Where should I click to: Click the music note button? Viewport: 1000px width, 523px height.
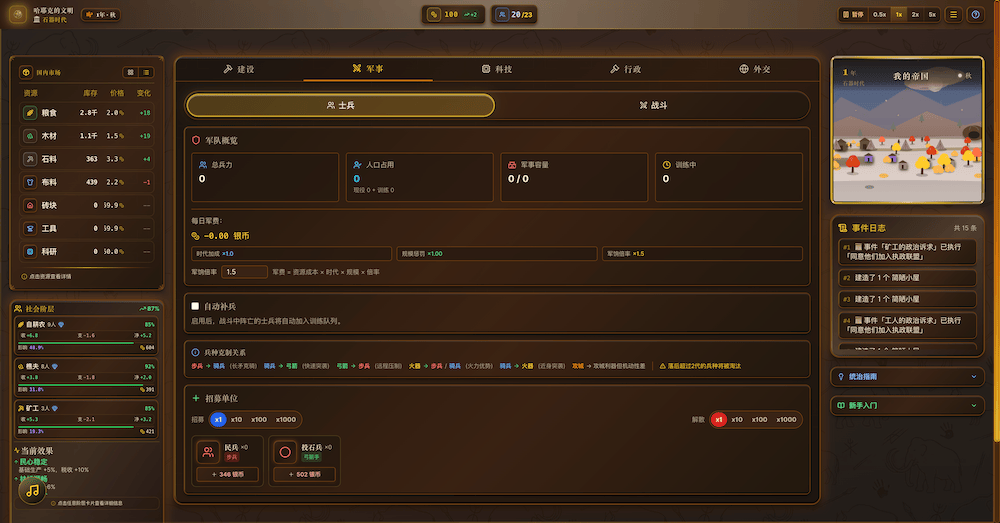pos(33,490)
